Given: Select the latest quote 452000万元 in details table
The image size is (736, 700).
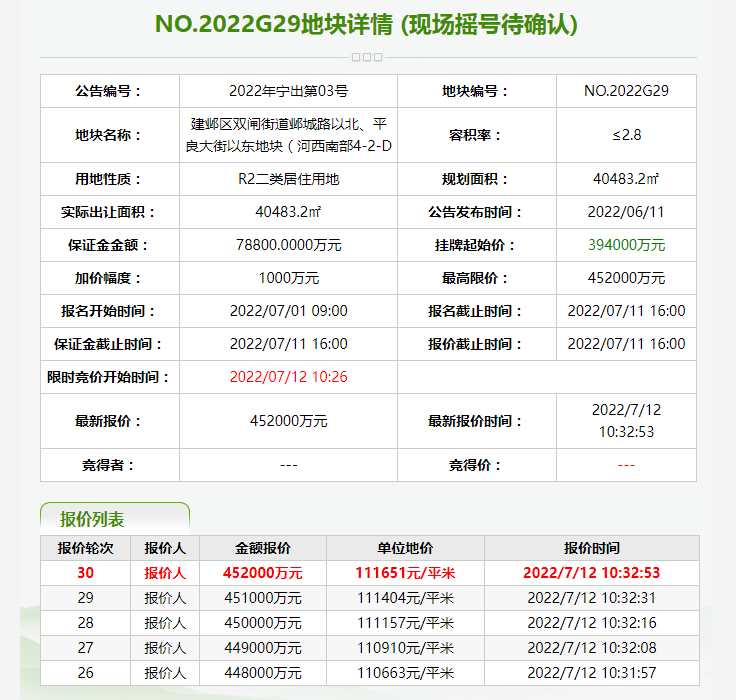Looking at the screenshot, I should click(289, 421).
